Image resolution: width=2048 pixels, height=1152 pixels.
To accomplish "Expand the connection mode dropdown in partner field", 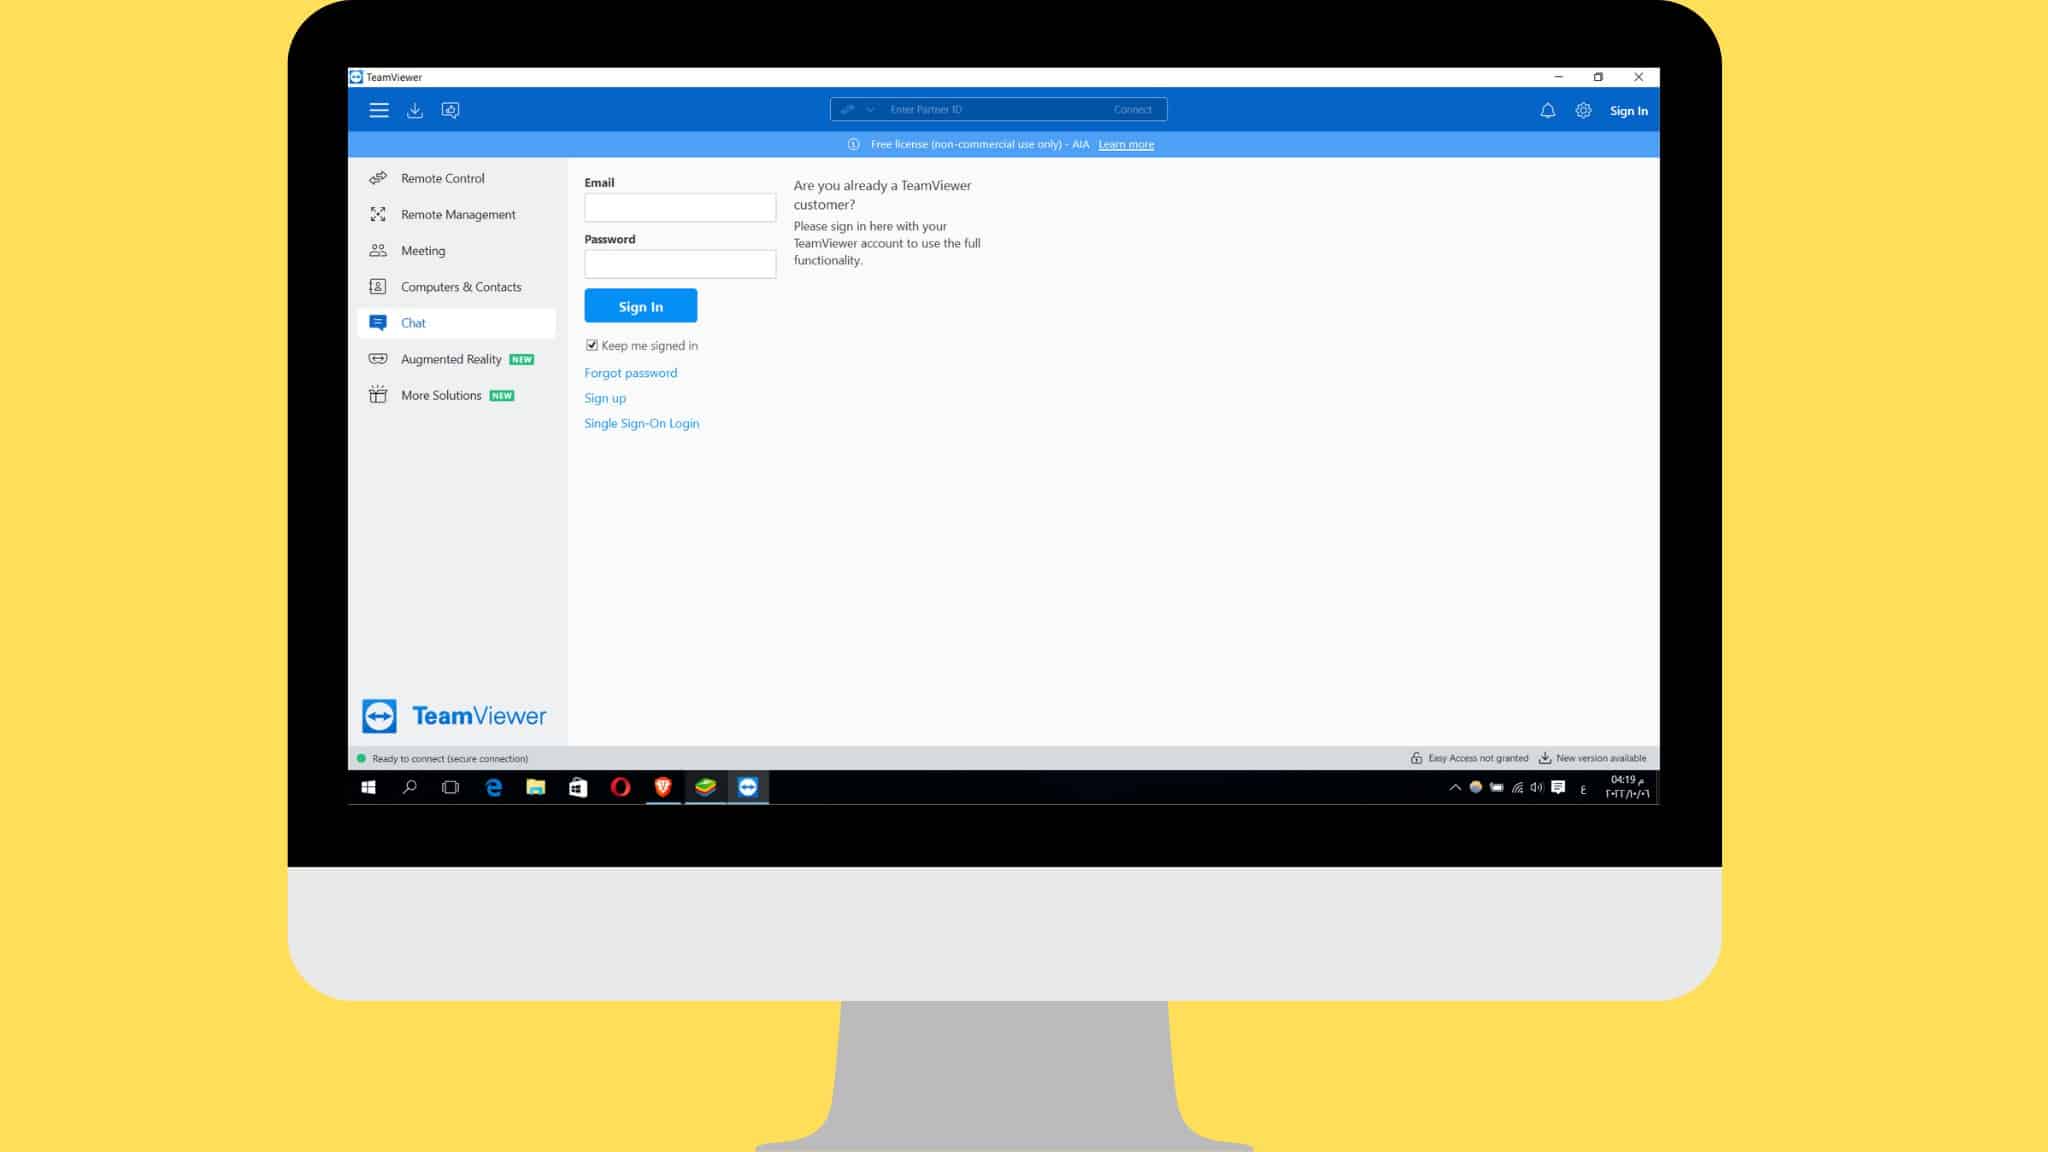I will click(x=870, y=110).
